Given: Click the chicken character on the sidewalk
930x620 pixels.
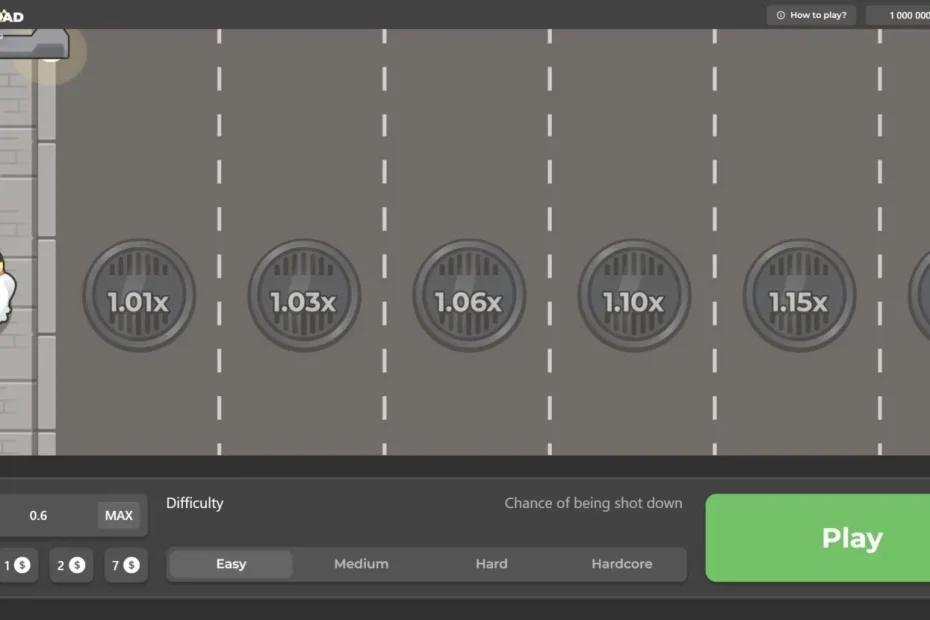Looking at the screenshot, I should click(x=6, y=290).
